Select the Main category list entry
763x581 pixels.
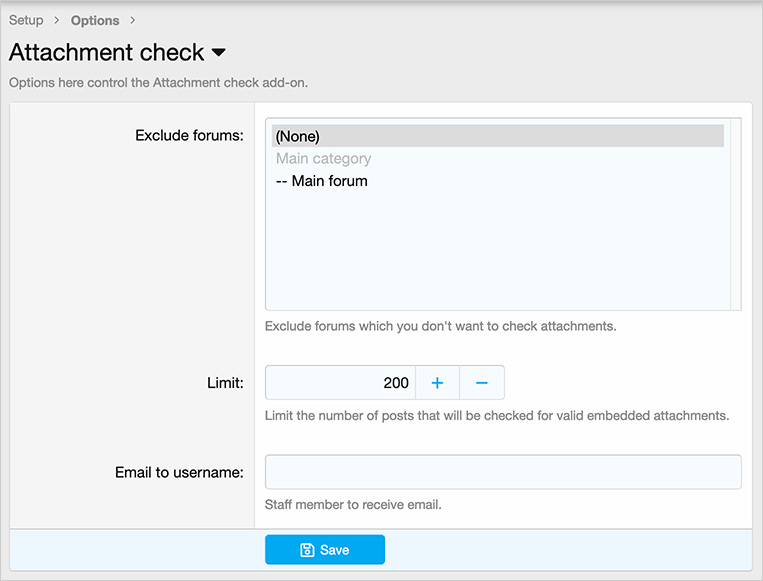324,159
